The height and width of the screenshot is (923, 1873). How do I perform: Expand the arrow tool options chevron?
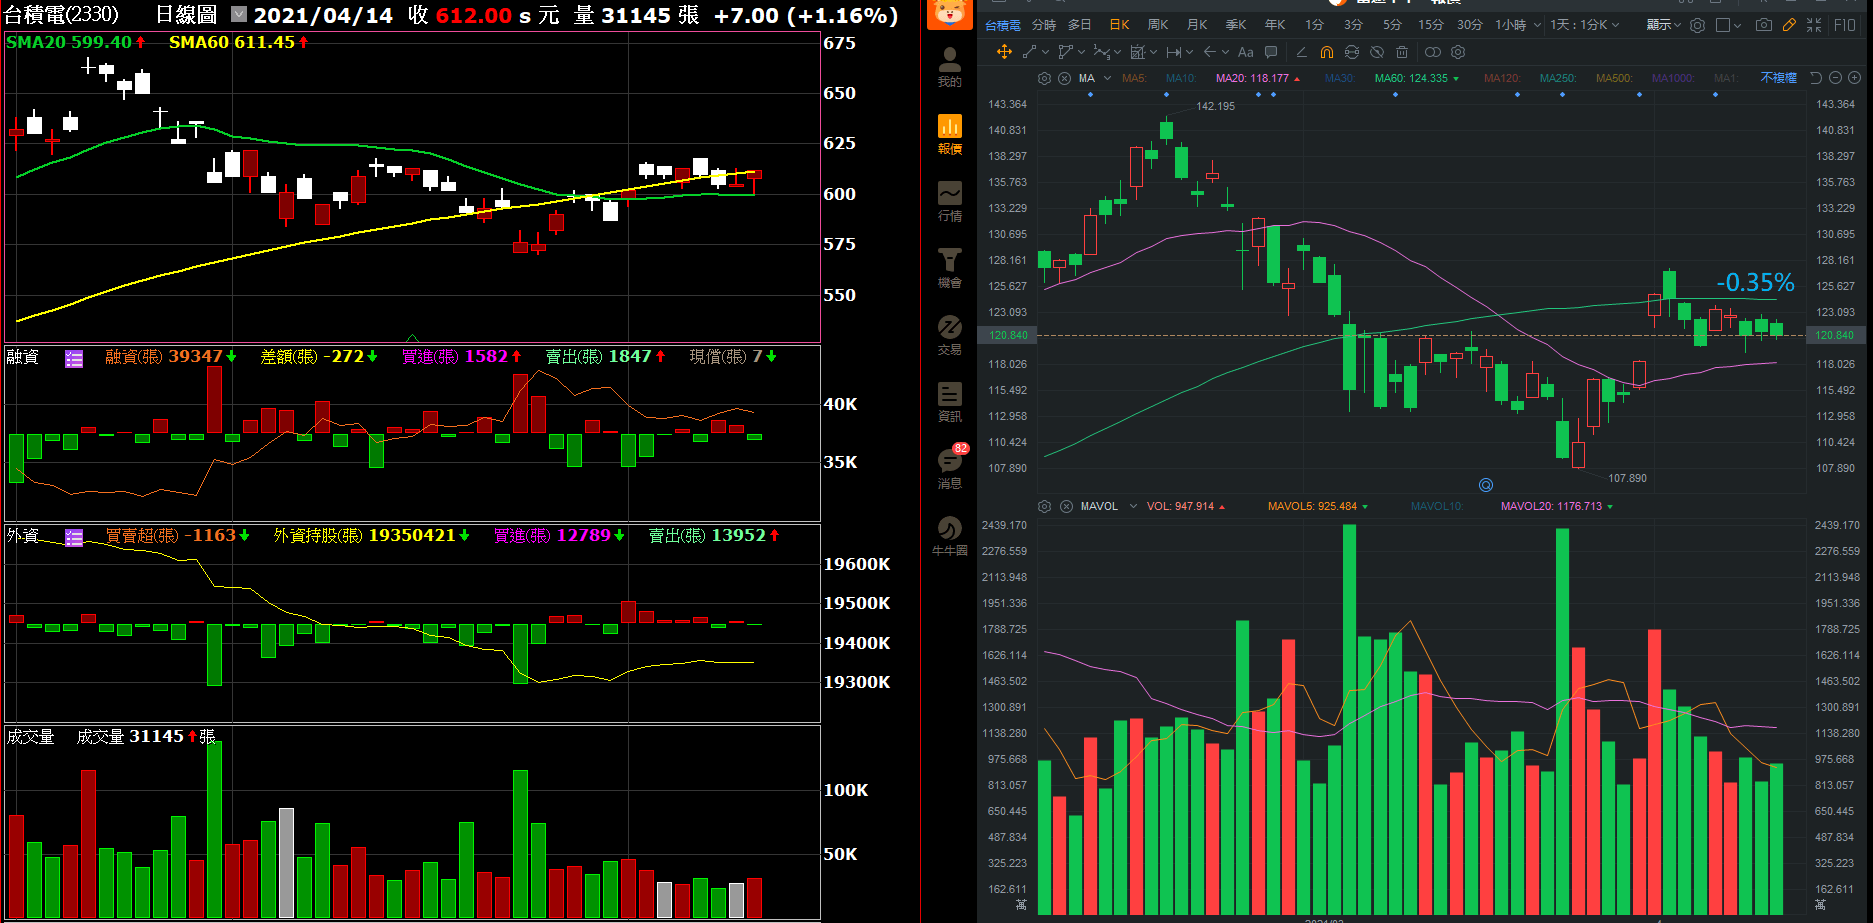click(x=1225, y=52)
